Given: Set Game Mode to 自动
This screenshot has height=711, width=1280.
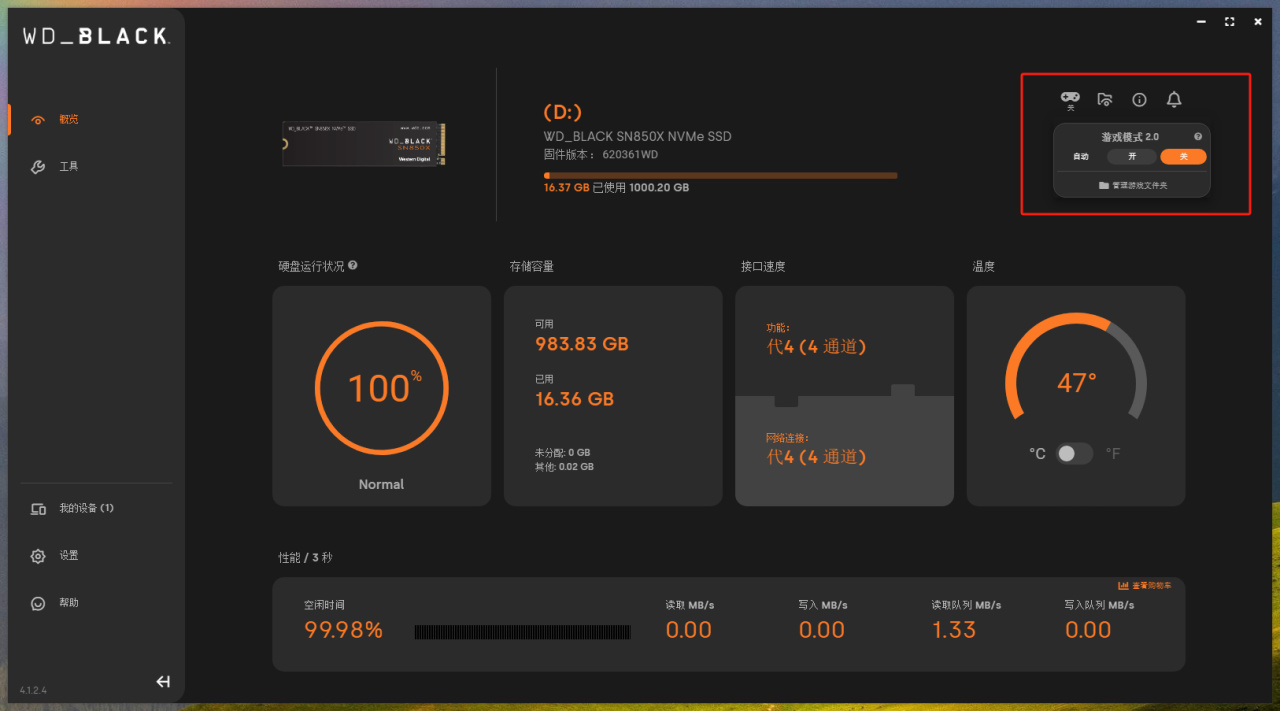Looking at the screenshot, I should [1081, 157].
